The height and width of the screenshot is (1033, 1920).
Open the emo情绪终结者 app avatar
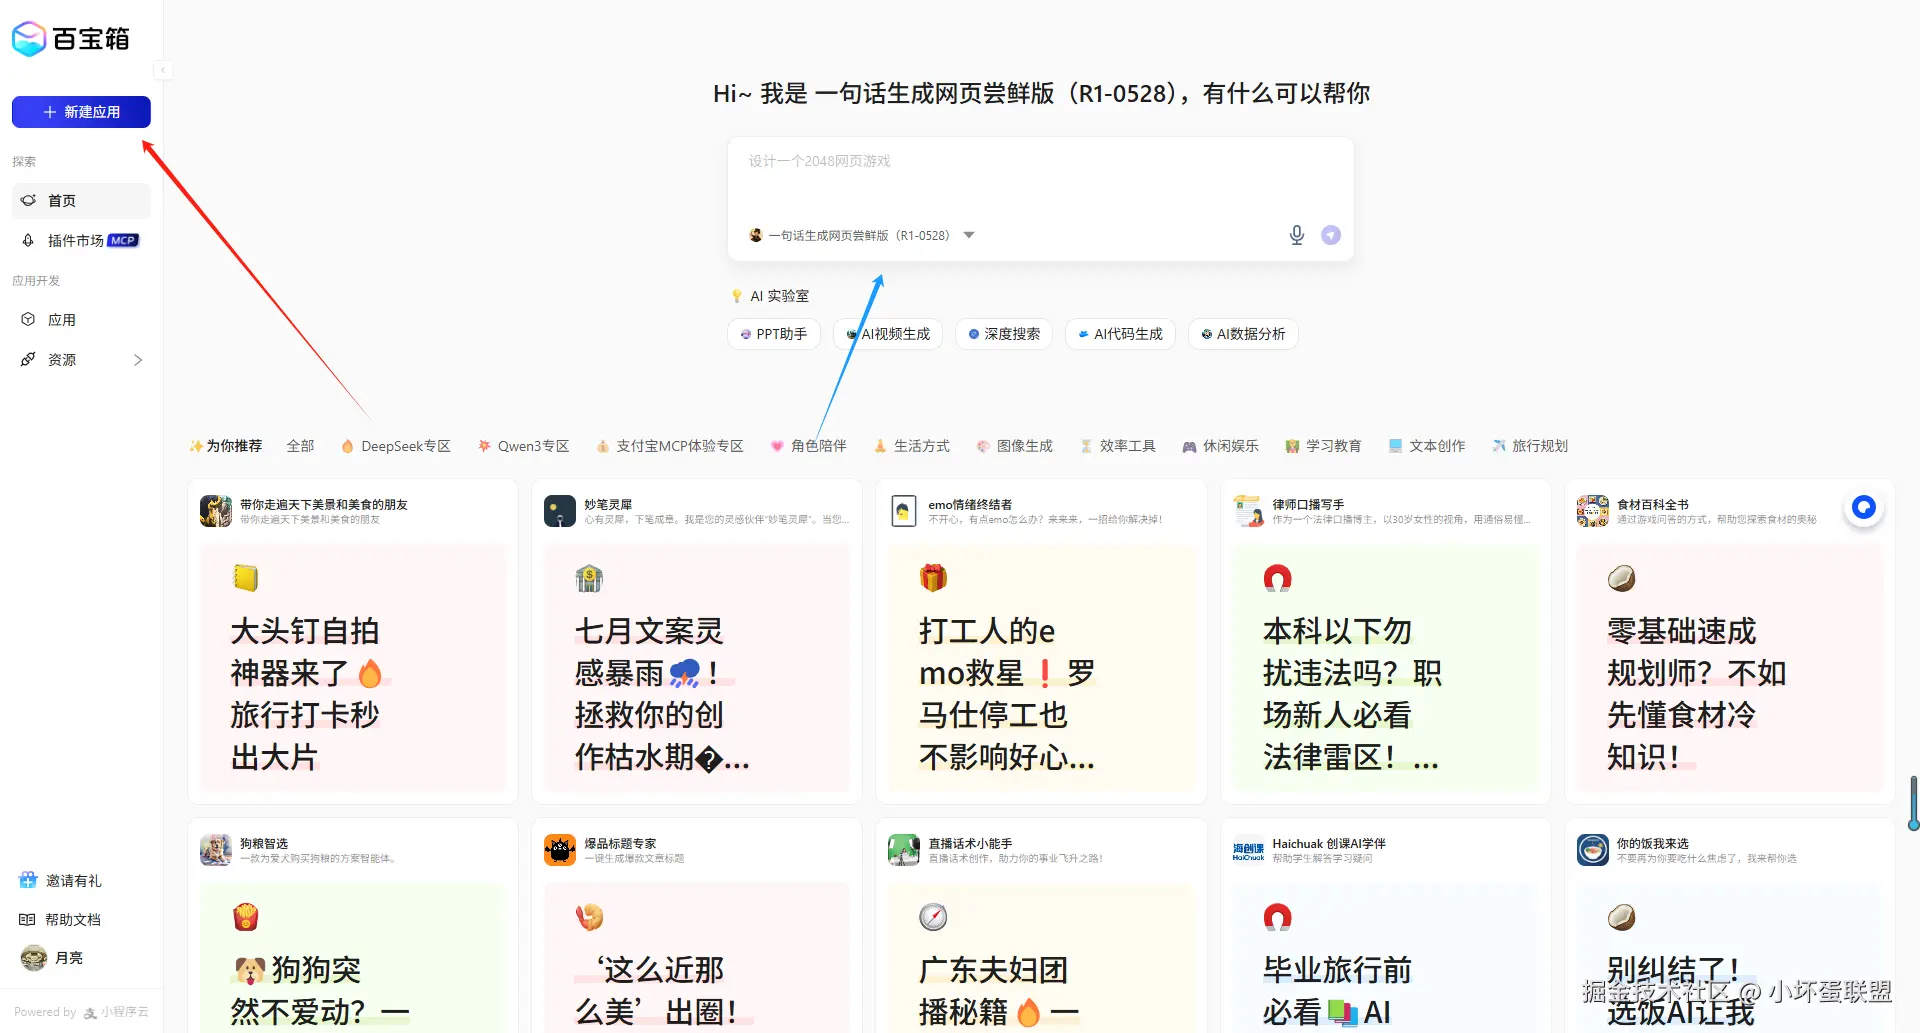tap(904, 511)
